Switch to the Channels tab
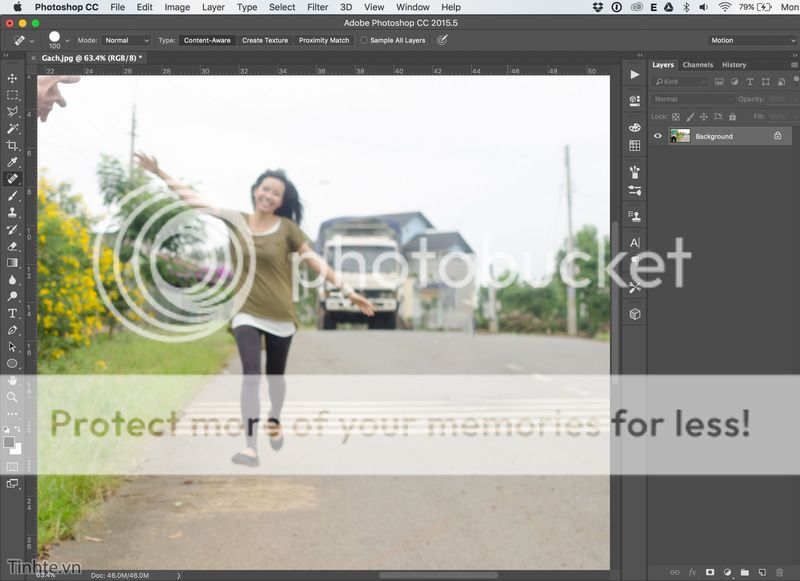This screenshot has height=581, width=800. pos(698,65)
